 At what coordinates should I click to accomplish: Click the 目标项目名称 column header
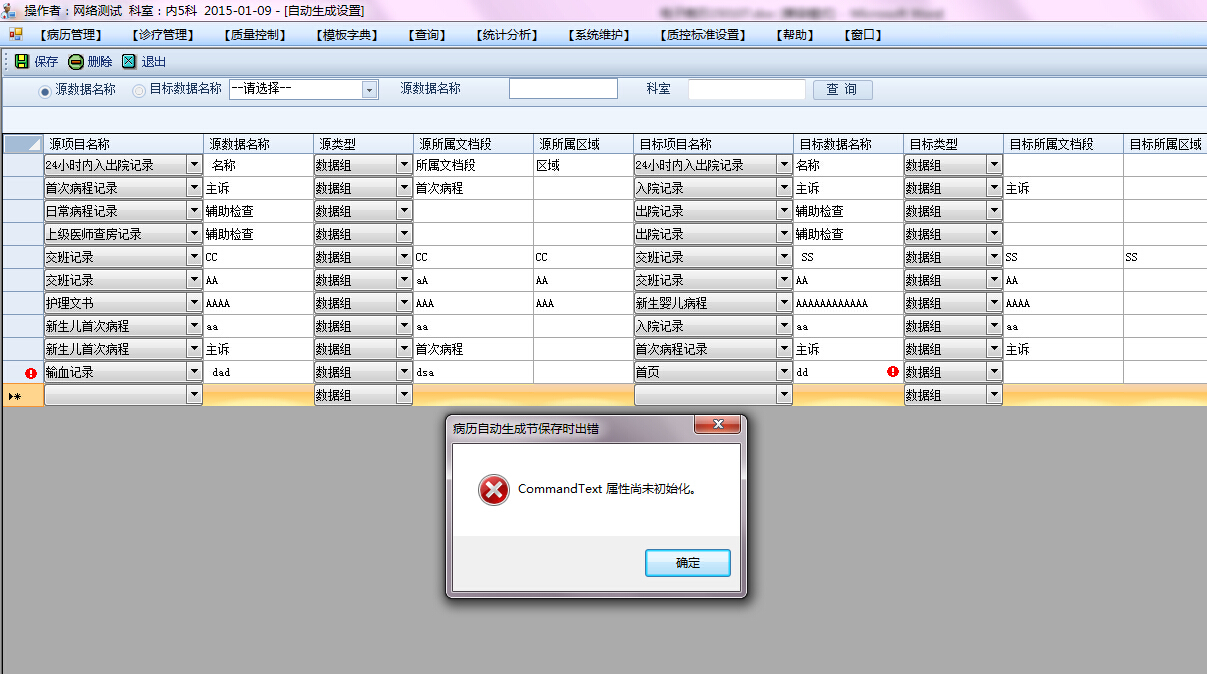pyautogui.click(x=714, y=144)
